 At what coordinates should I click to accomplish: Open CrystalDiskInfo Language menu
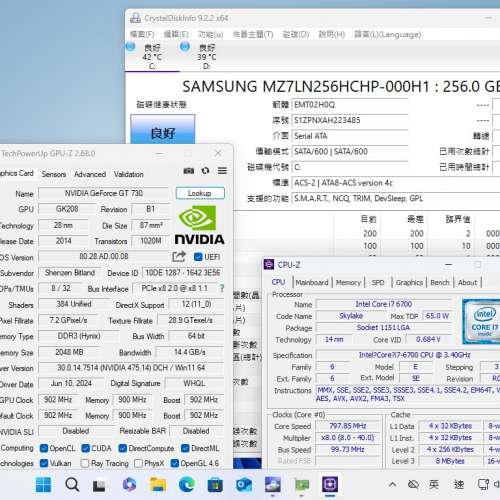click(x=388, y=34)
